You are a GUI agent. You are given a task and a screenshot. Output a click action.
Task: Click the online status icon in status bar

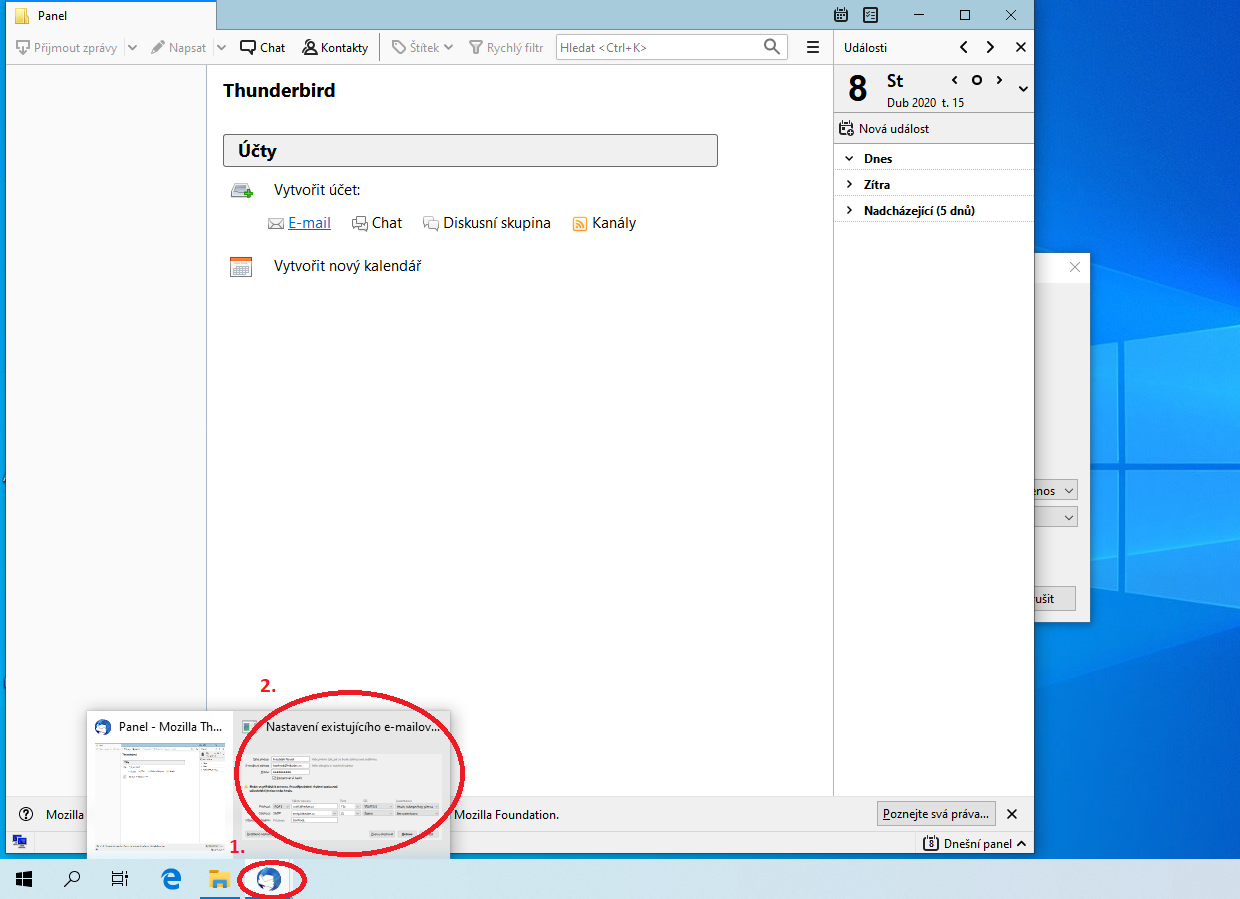point(19,842)
